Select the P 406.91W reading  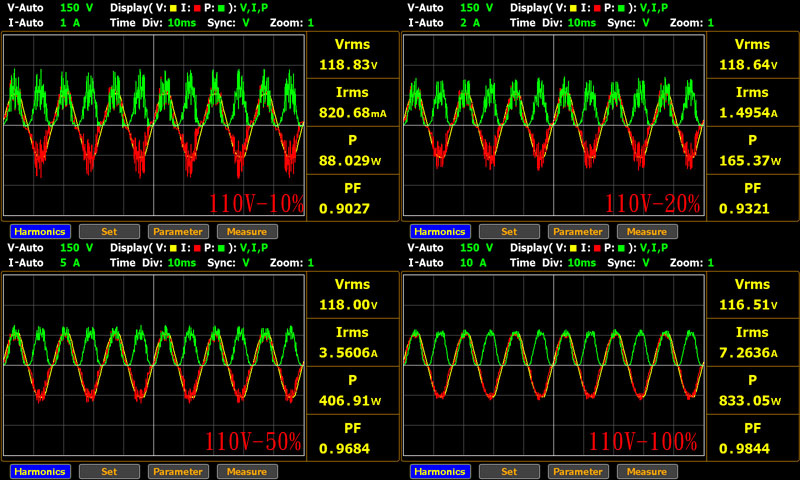(353, 390)
